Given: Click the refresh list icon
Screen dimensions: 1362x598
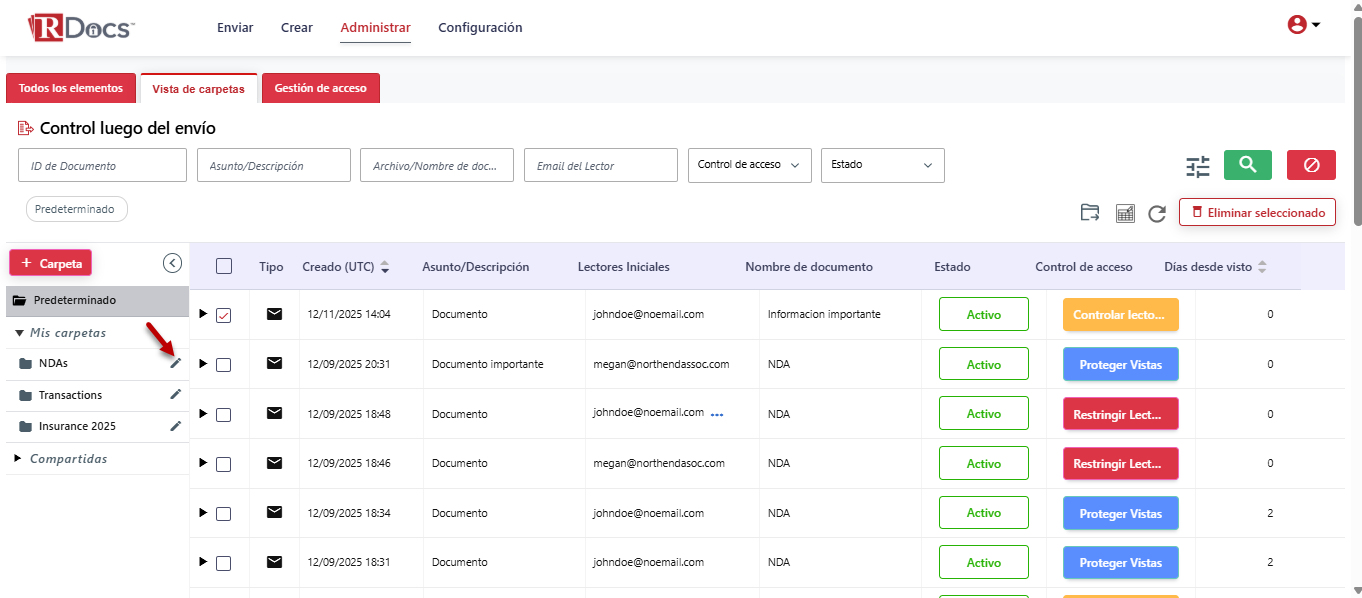Looking at the screenshot, I should point(1157,213).
